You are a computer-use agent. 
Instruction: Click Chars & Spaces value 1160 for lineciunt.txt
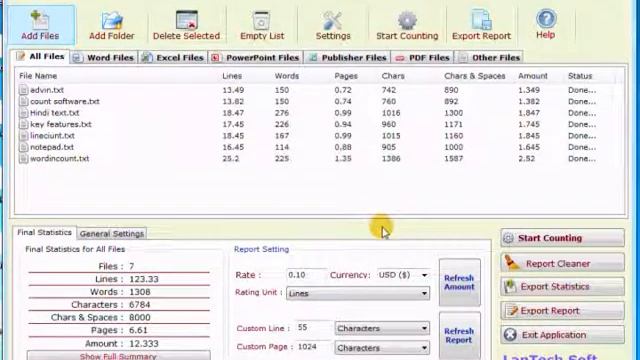(x=453, y=136)
